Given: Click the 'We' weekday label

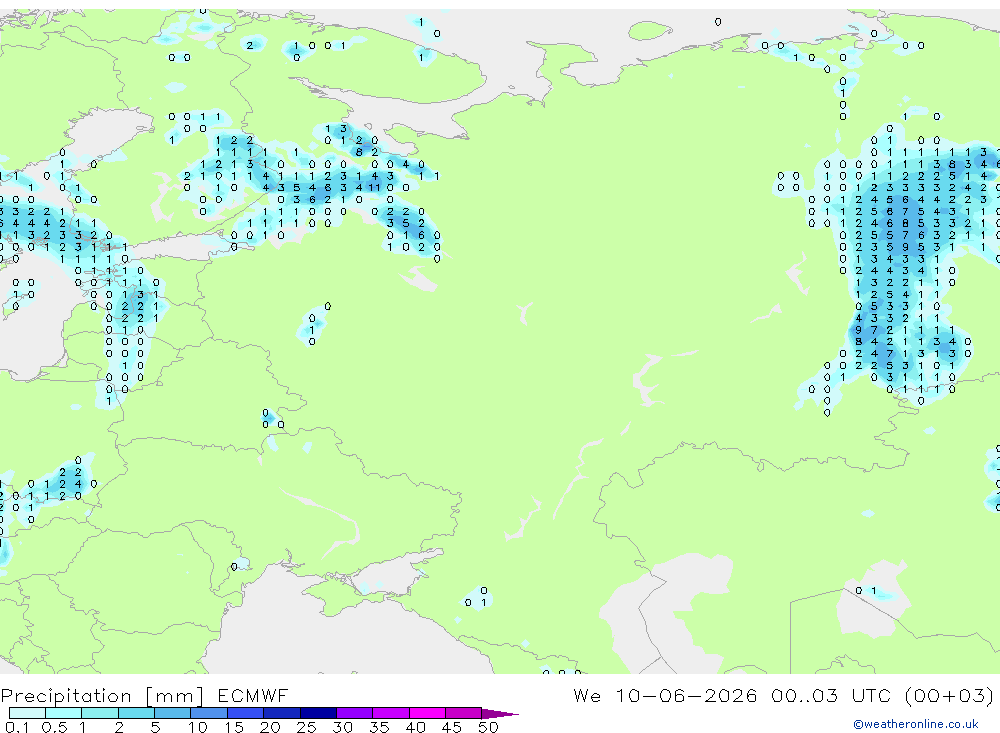Looking at the screenshot, I should coord(587,695).
